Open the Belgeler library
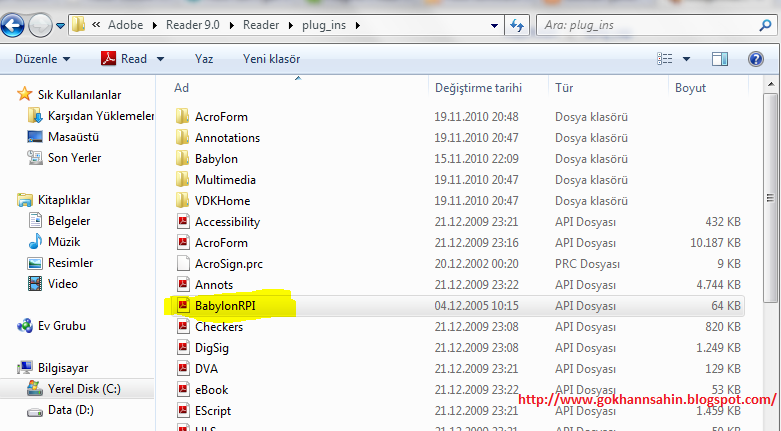The image size is (781, 431). pos(59,221)
